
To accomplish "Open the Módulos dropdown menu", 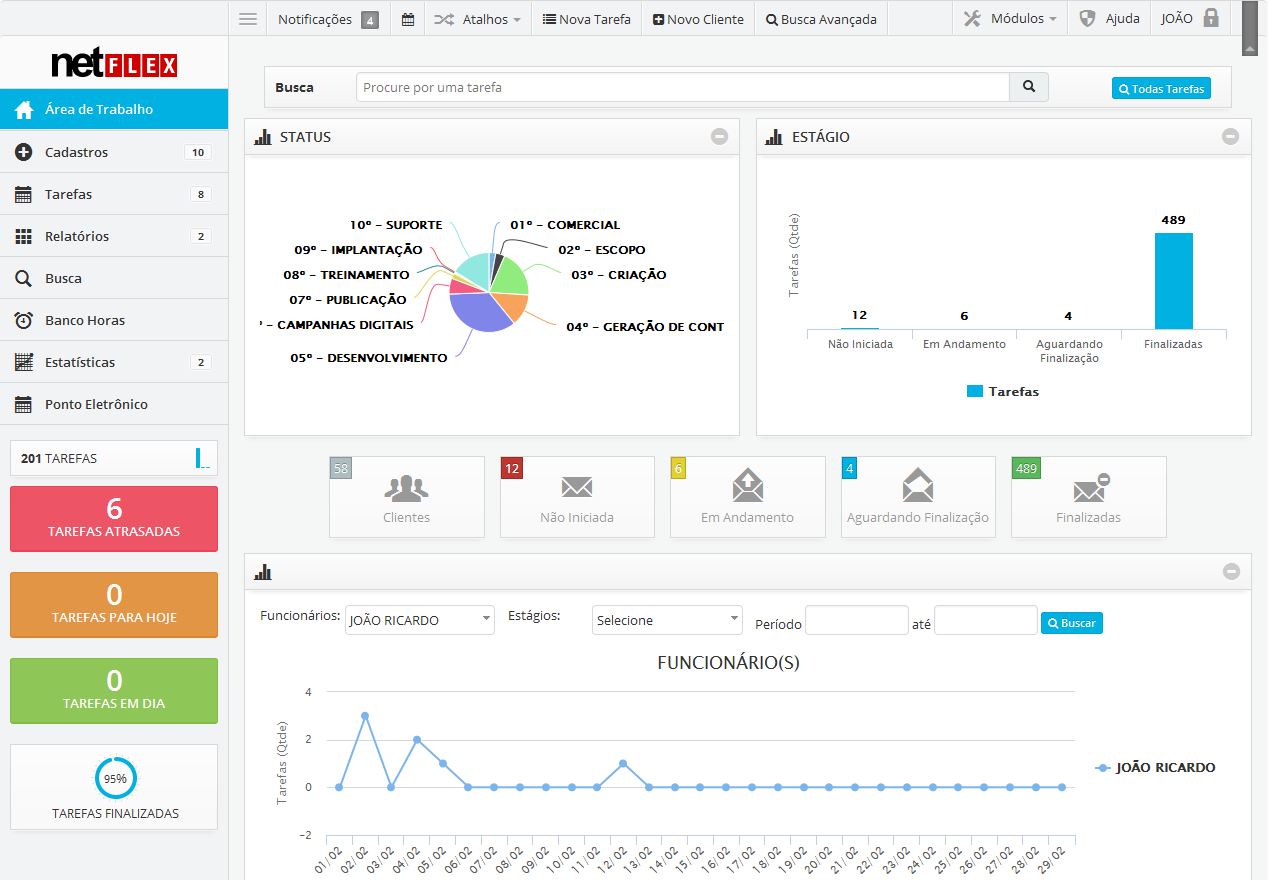I will (1010, 19).
